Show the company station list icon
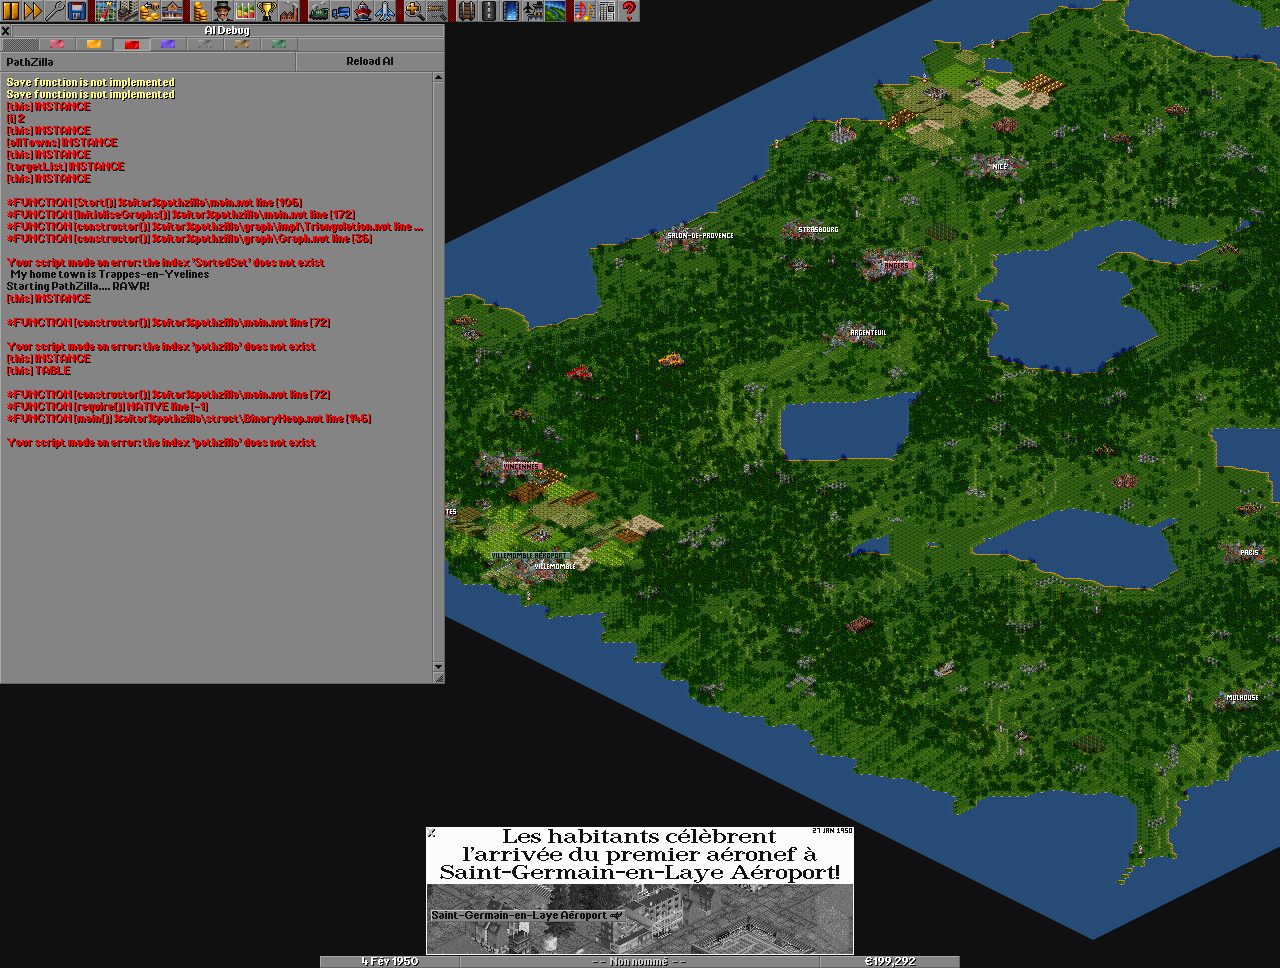Image resolution: width=1280 pixels, height=968 pixels. 171,11
